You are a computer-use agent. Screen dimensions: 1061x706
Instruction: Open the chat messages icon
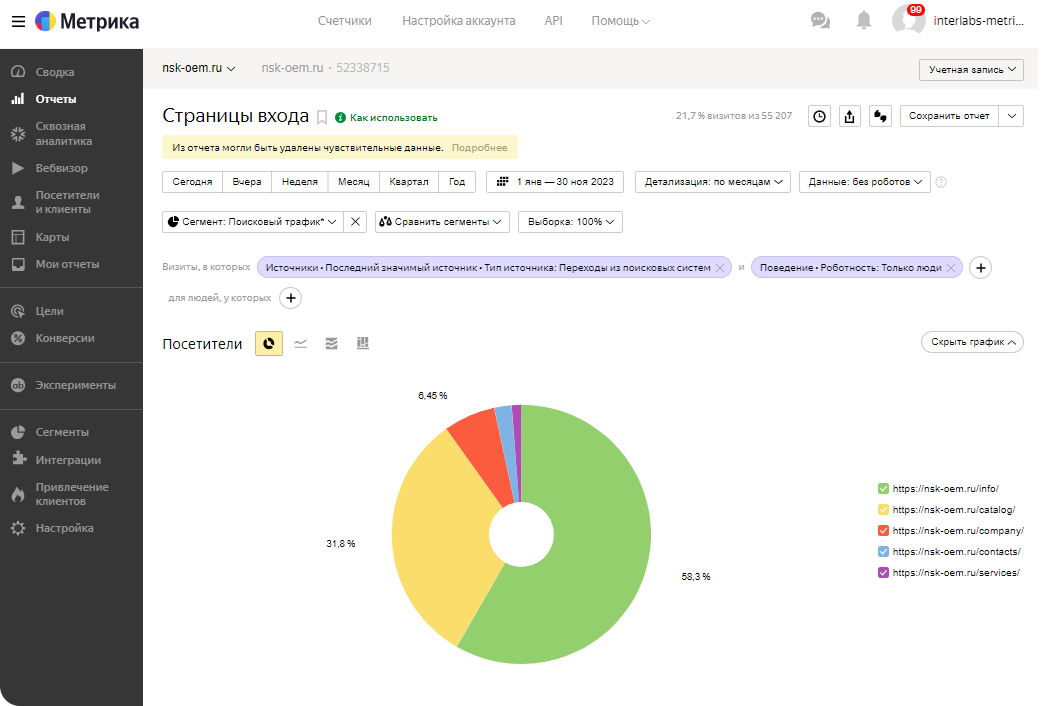tap(820, 20)
